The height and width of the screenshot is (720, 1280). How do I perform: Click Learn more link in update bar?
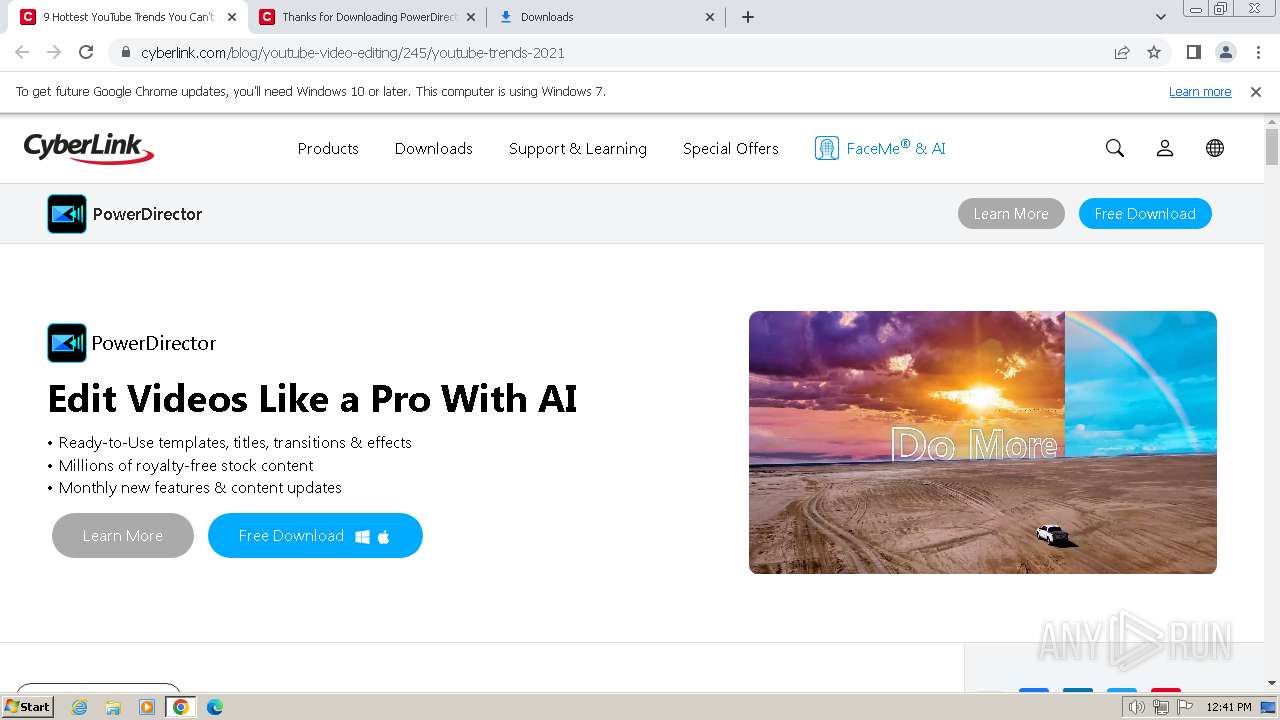1200,92
